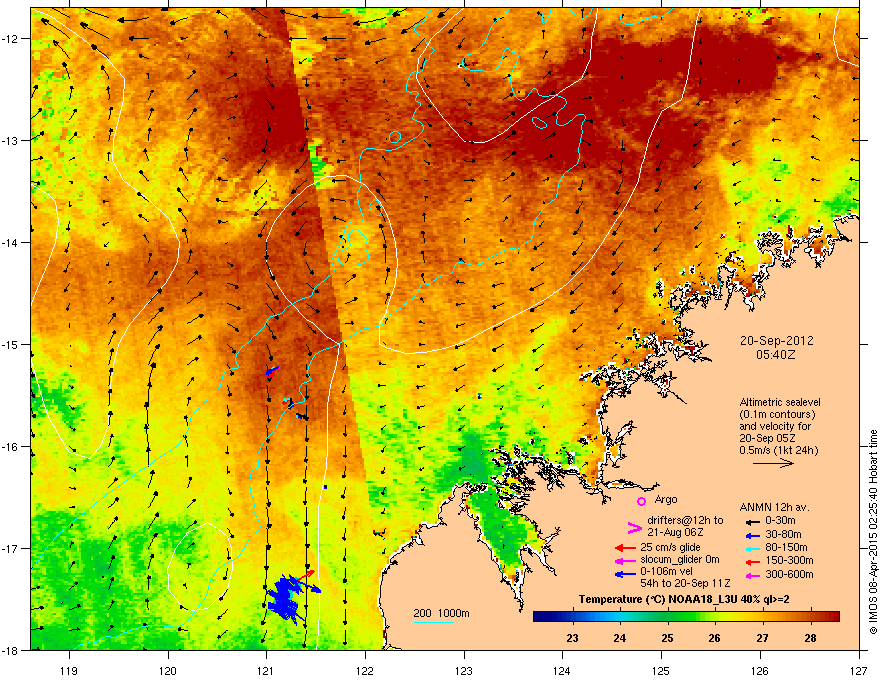Click the latitude axis label -18

click(11, 650)
